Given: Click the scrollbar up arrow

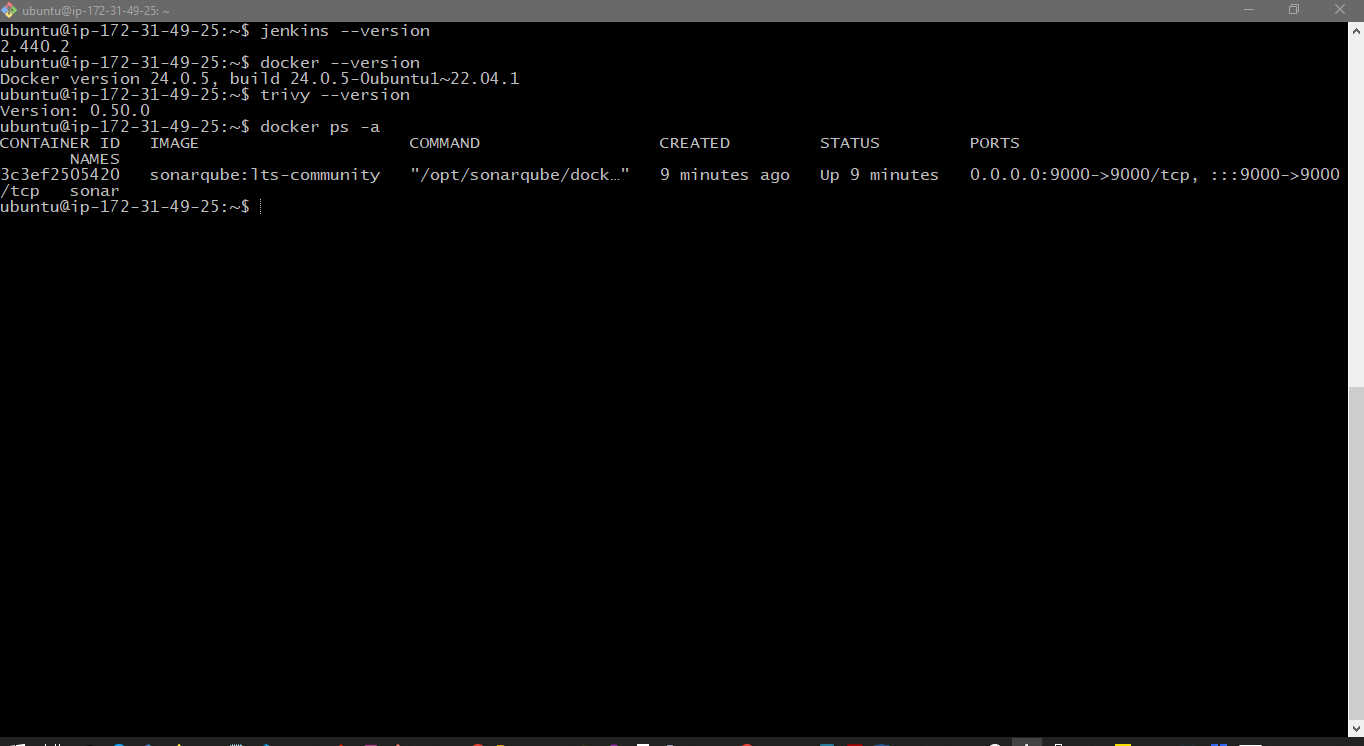Looking at the screenshot, I should [x=1356, y=30].
